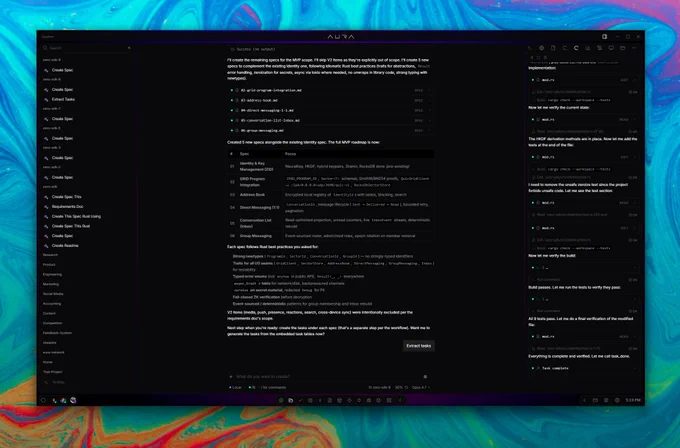The width and height of the screenshot is (680, 448).
Task: Open the aura-network project
Action: tap(53, 353)
